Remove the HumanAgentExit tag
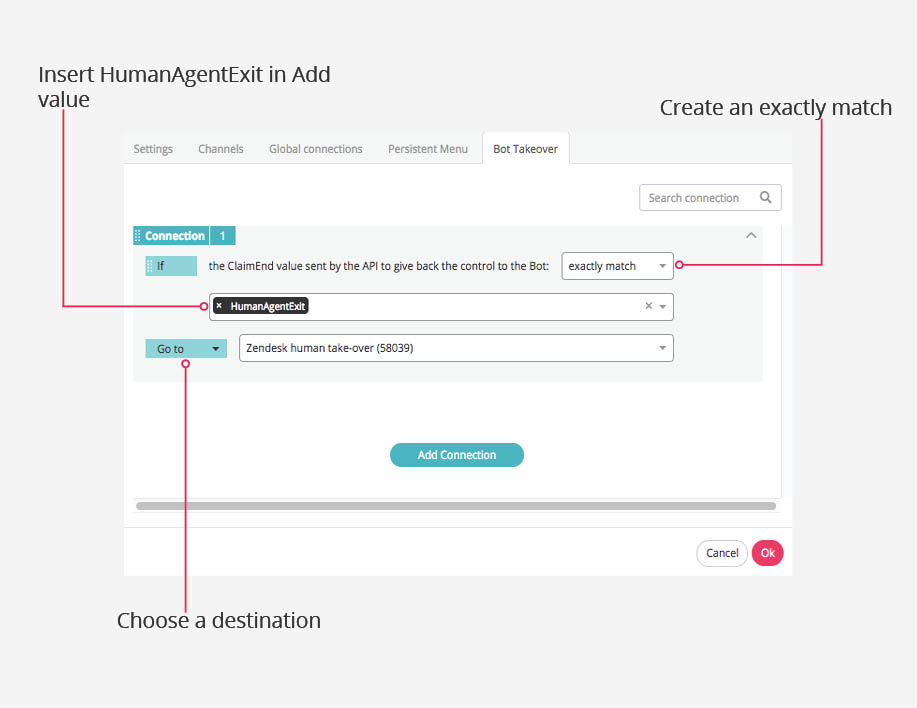The image size is (917, 708). point(219,306)
